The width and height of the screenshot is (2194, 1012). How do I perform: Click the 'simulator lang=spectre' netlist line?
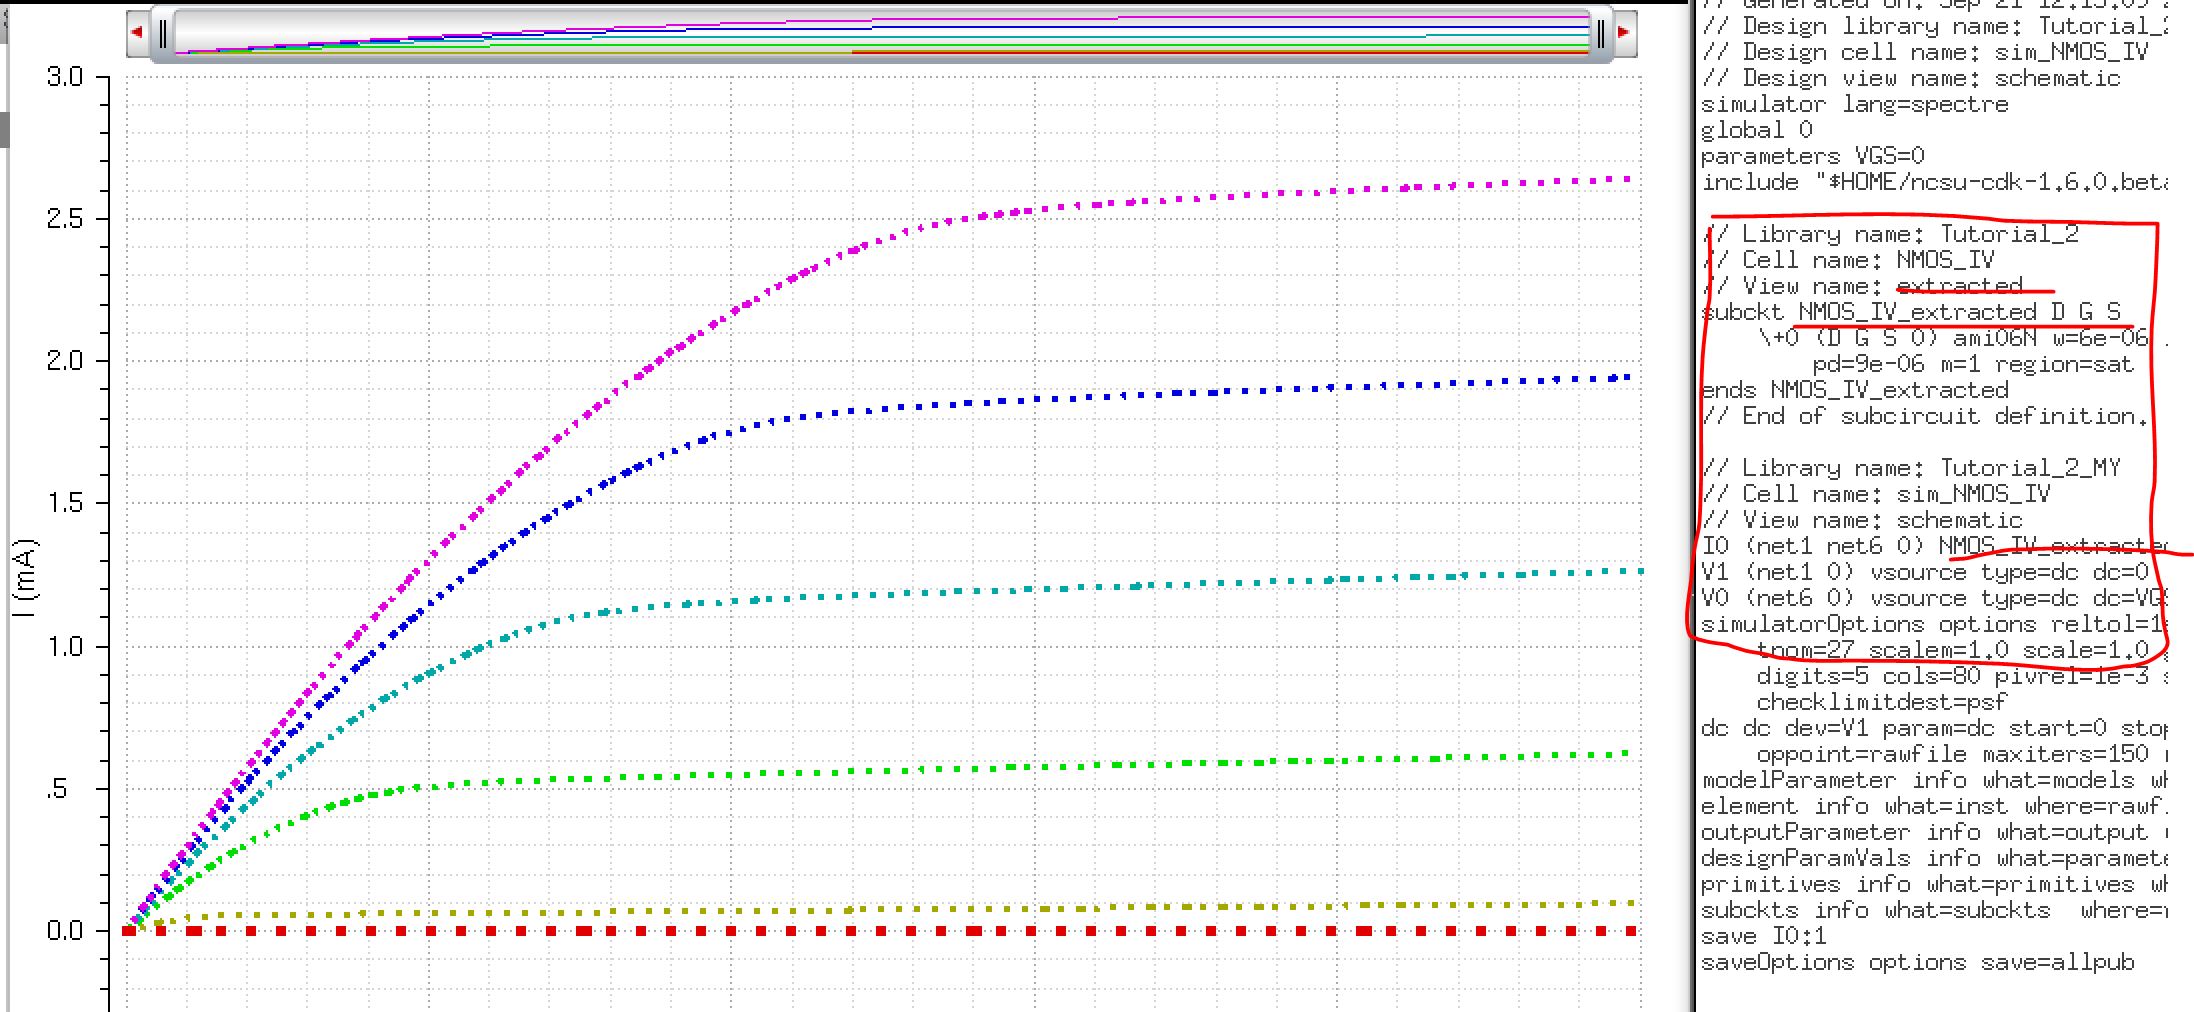(x=1854, y=105)
